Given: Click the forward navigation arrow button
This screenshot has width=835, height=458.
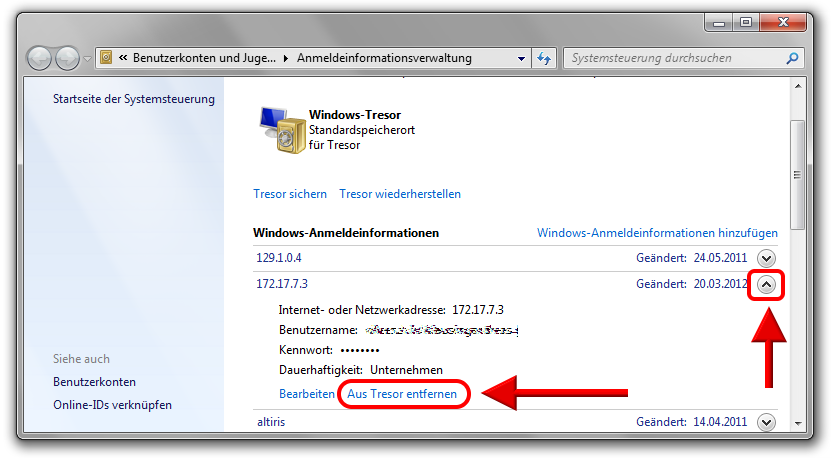Looking at the screenshot, I should point(67,58).
